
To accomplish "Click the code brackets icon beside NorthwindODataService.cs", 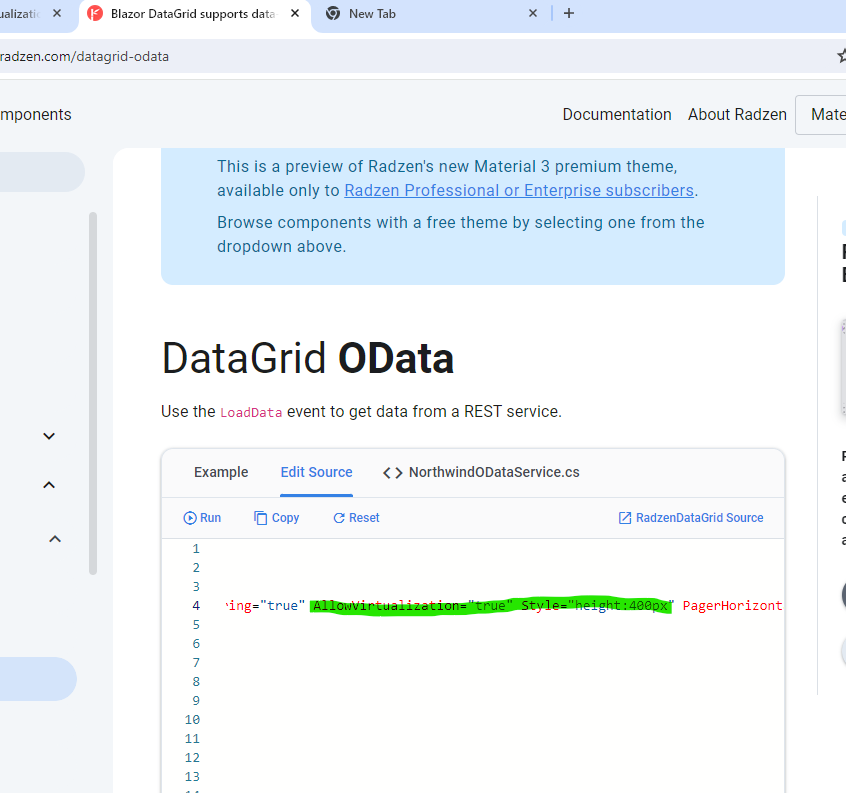I will [392, 473].
